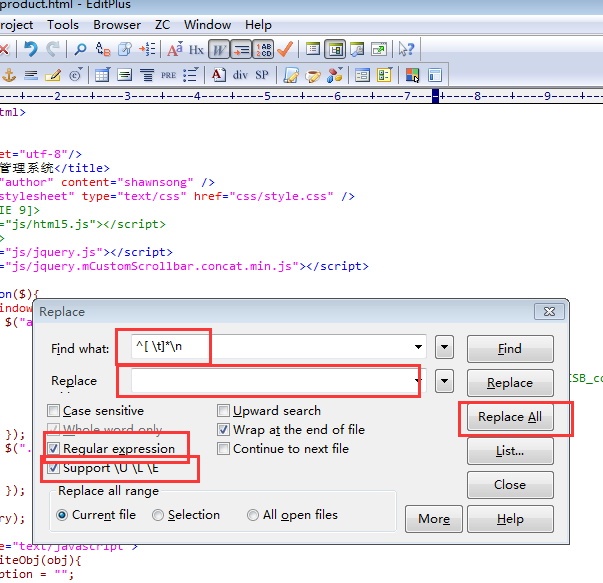
Task: Open the Browser menu
Action: (x=117, y=25)
